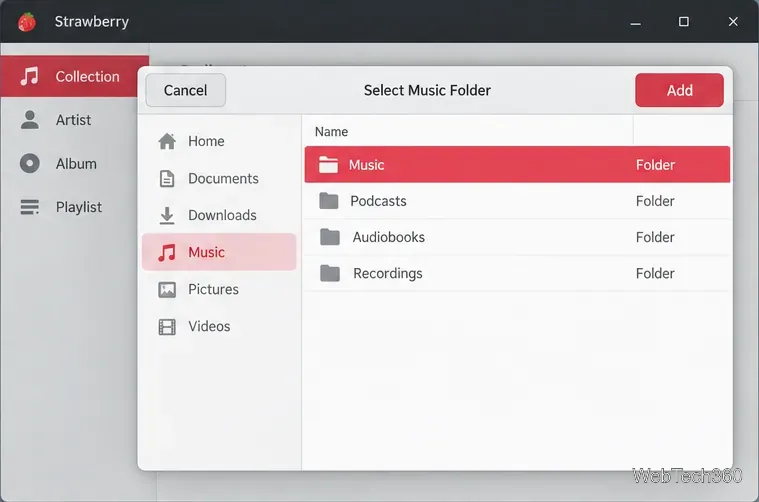Go to Home in the places list
This screenshot has width=759, height=502.
pyautogui.click(x=219, y=141)
